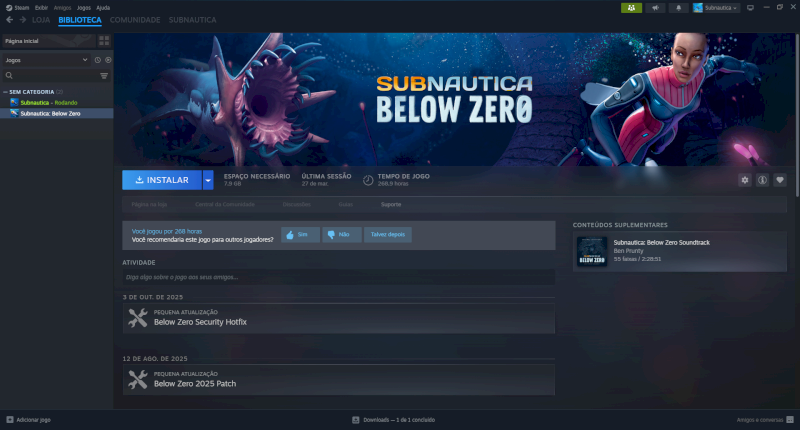
Task: Select the Biblioteca tab
Action: tap(80, 20)
